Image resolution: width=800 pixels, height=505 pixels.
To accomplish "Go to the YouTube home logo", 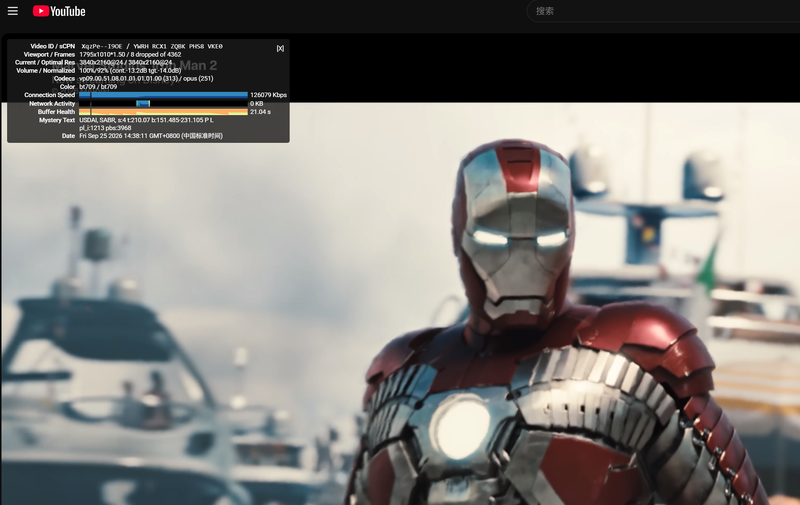I will coord(59,11).
